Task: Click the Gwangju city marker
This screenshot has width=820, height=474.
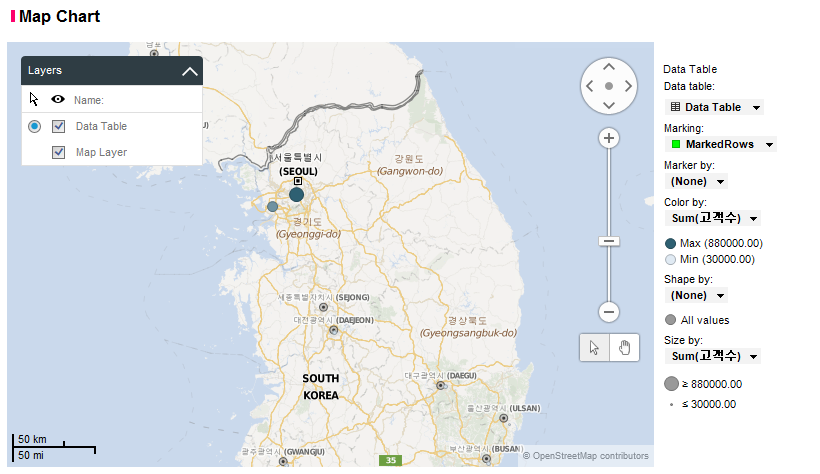Action: coord(283,461)
